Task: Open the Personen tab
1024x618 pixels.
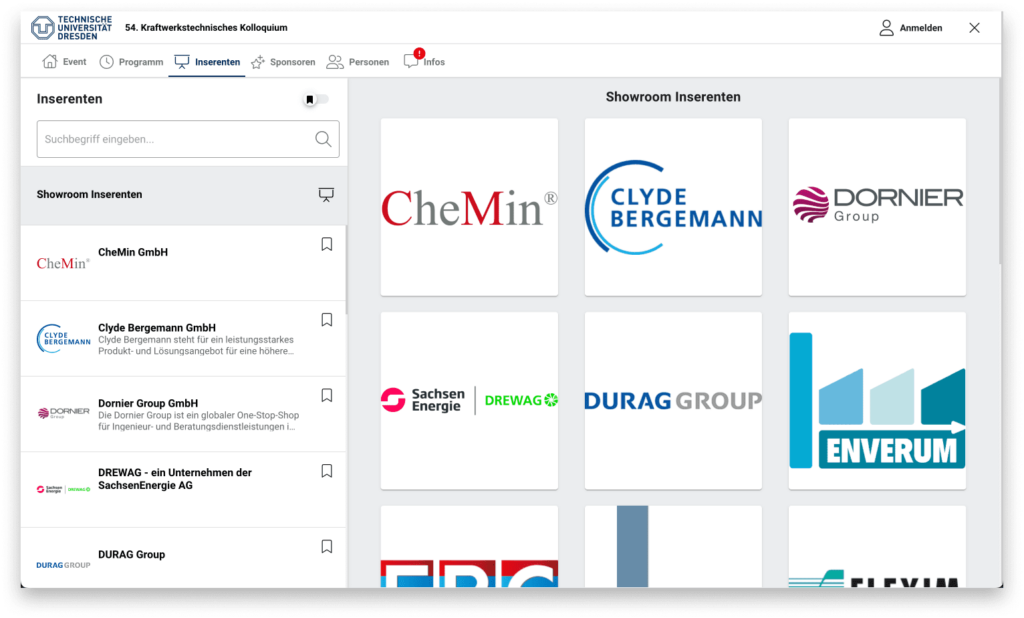Action: [x=358, y=62]
